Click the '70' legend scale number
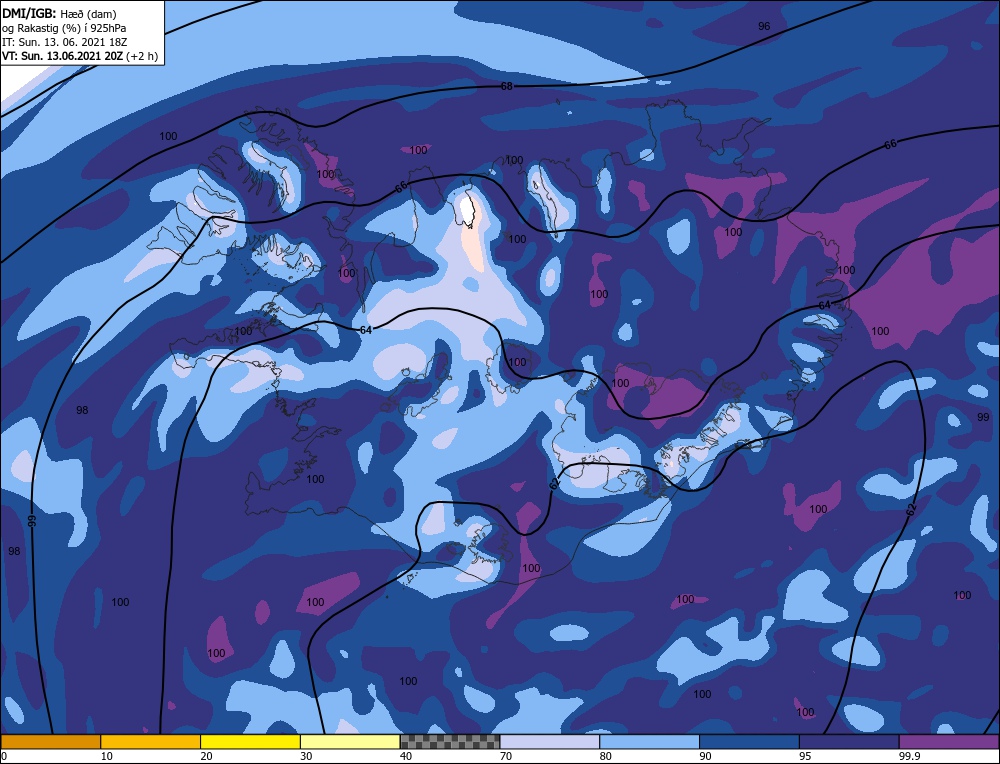This screenshot has height=764, width=1000. pos(506,756)
